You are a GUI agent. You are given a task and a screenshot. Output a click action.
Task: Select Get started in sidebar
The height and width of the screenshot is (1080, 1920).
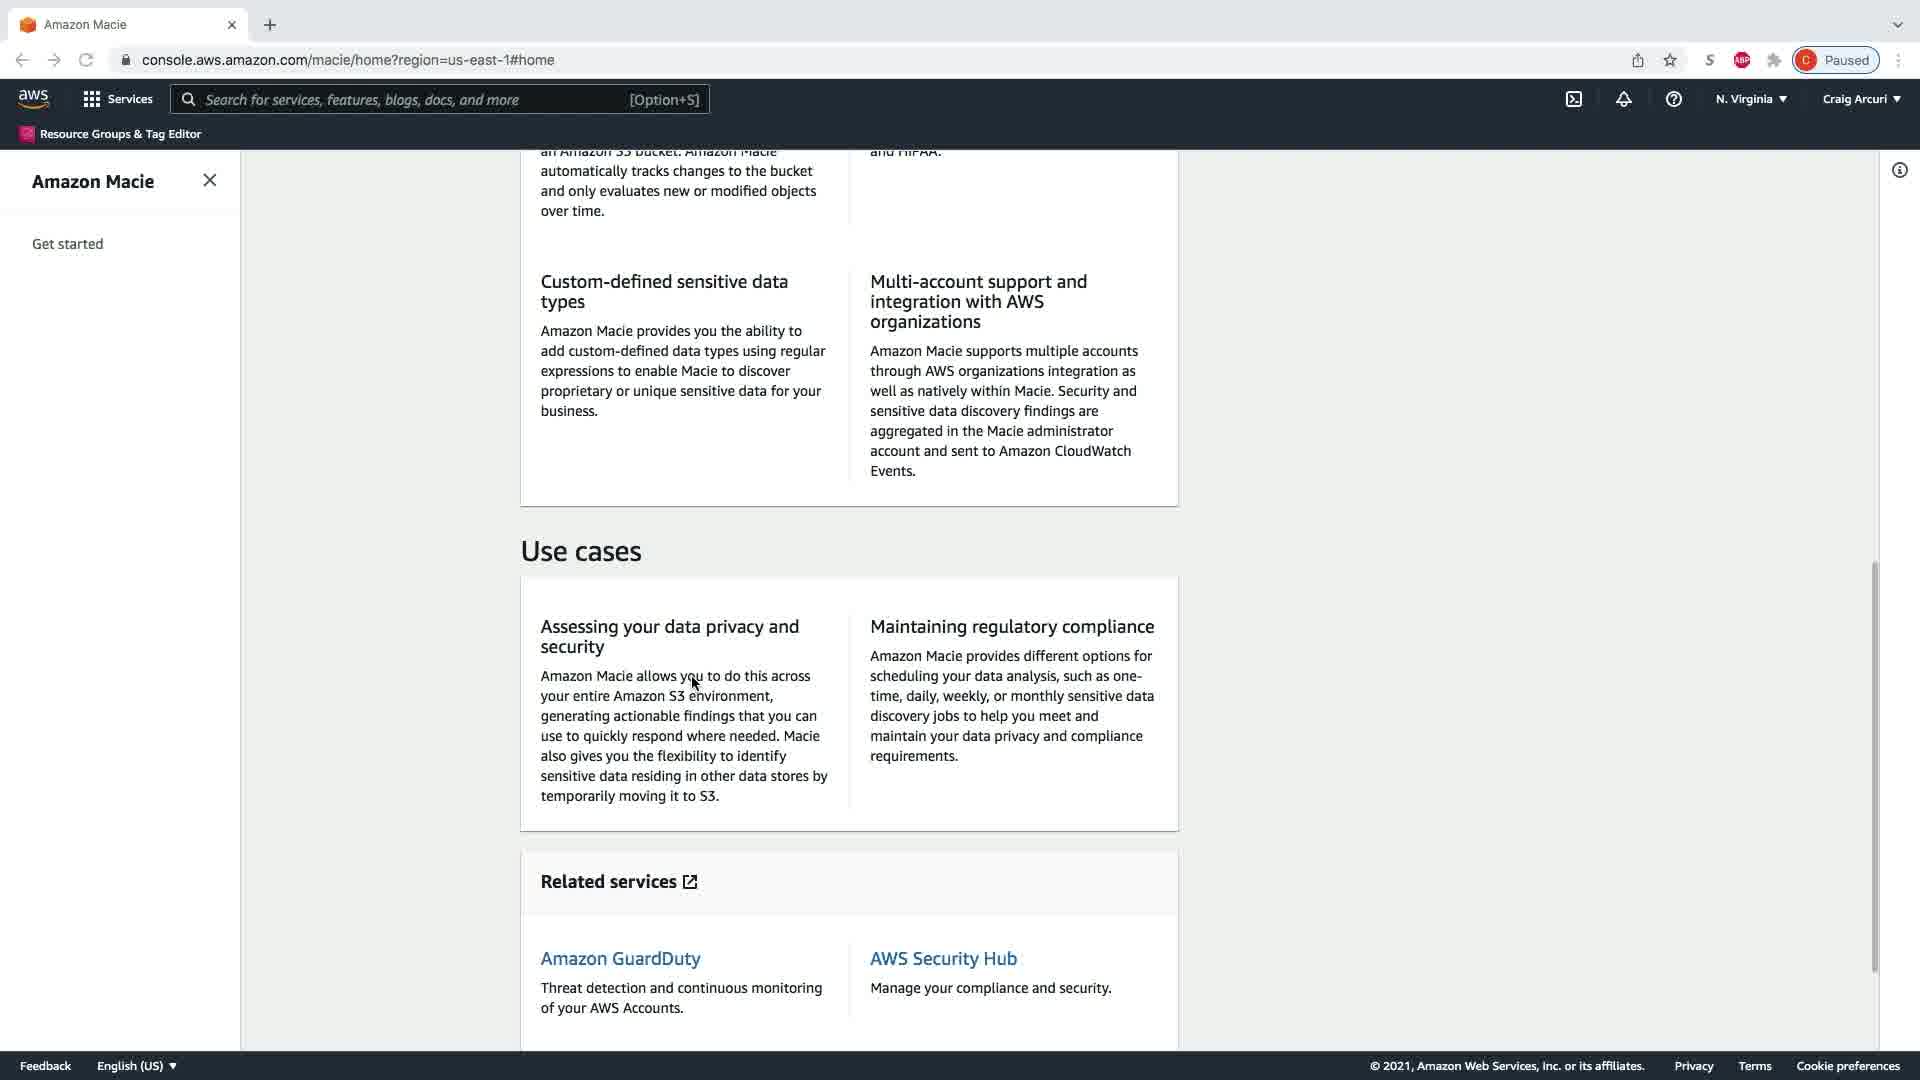(x=67, y=244)
